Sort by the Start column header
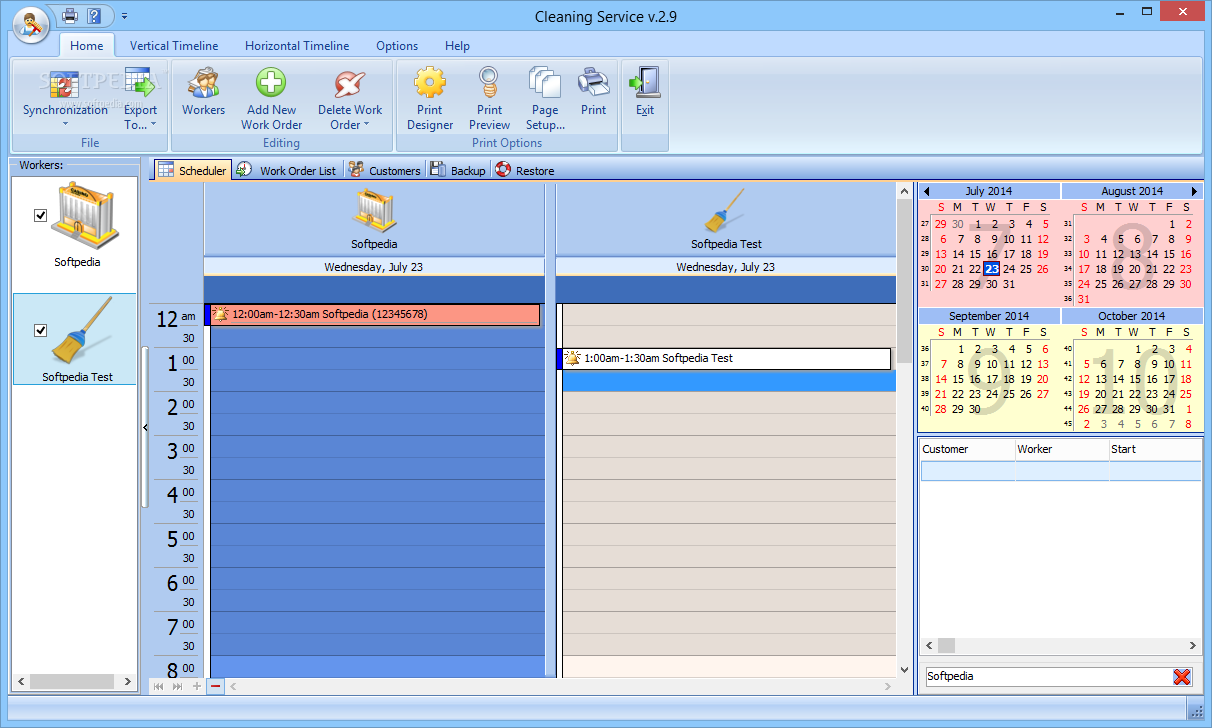Viewport: 1212px width, 728px height. click(1155, 449)
